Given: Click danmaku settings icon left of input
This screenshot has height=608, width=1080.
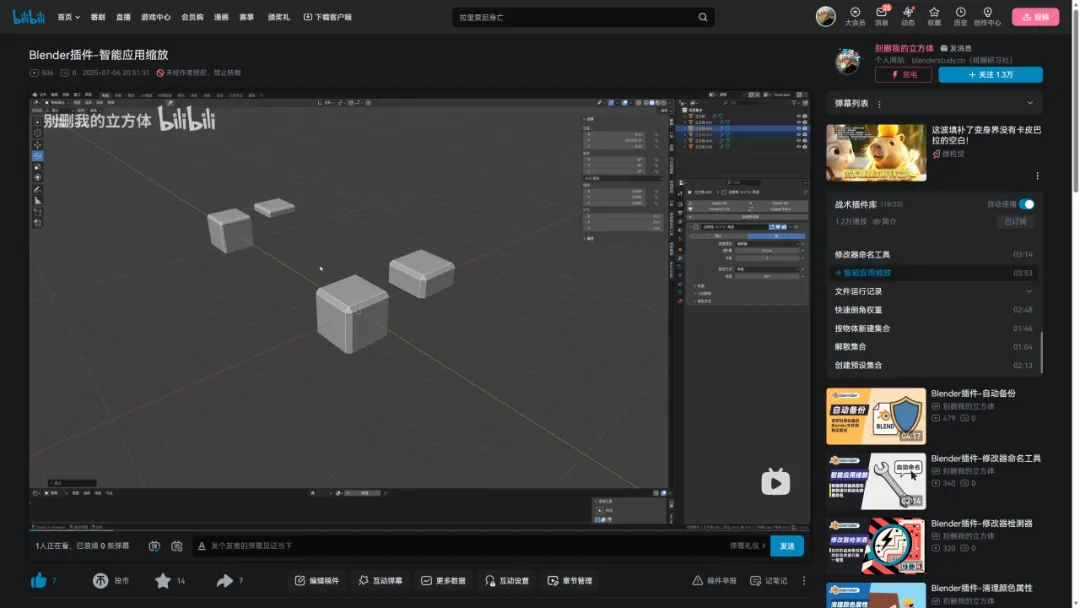Looking at the screenshot, I should click(x=177, y=545).
